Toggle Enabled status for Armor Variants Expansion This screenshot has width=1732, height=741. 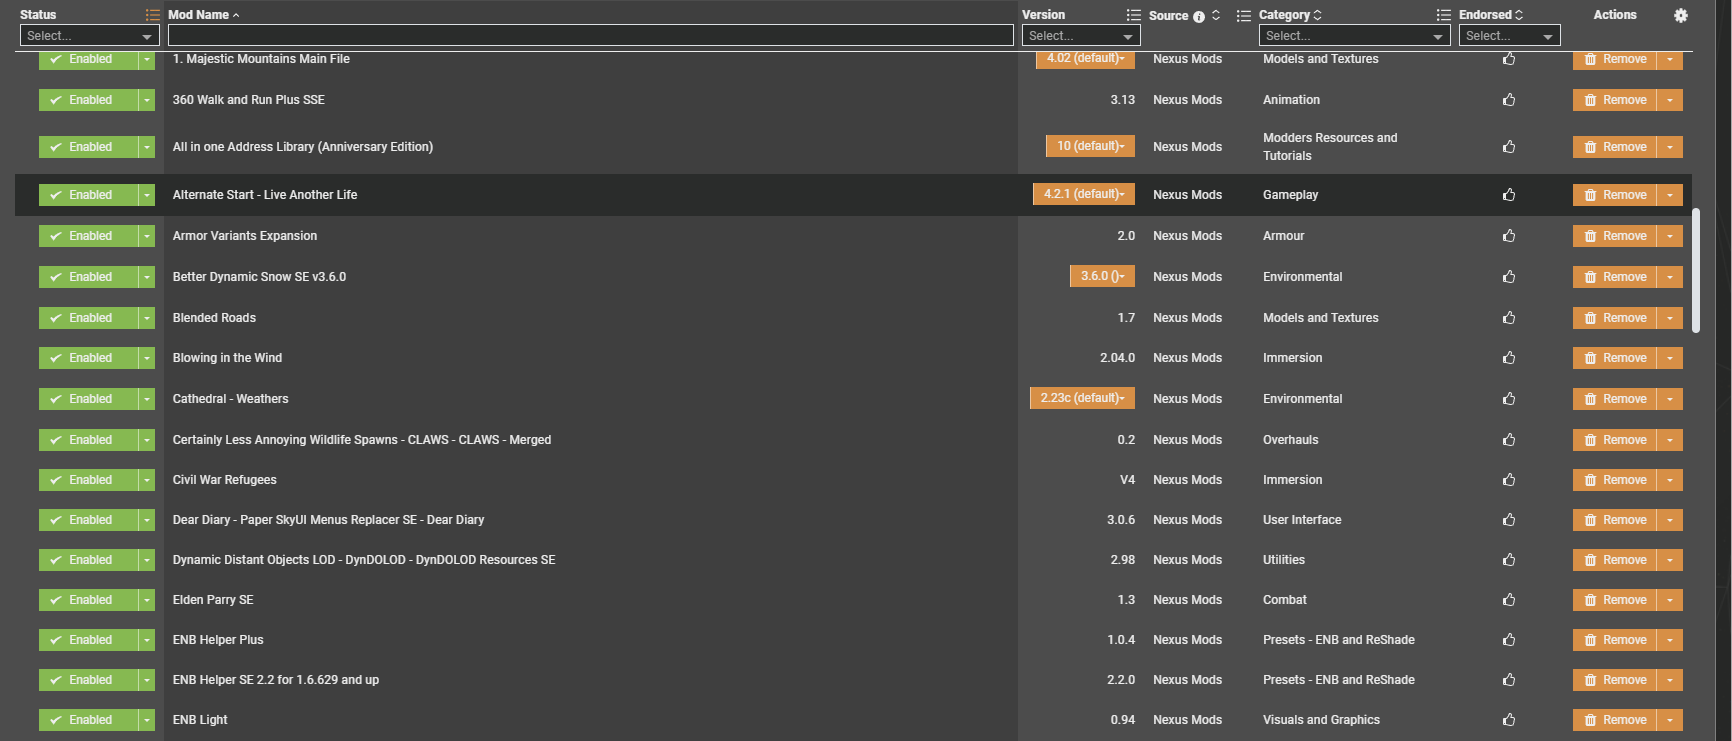click(x=89, y=236)
